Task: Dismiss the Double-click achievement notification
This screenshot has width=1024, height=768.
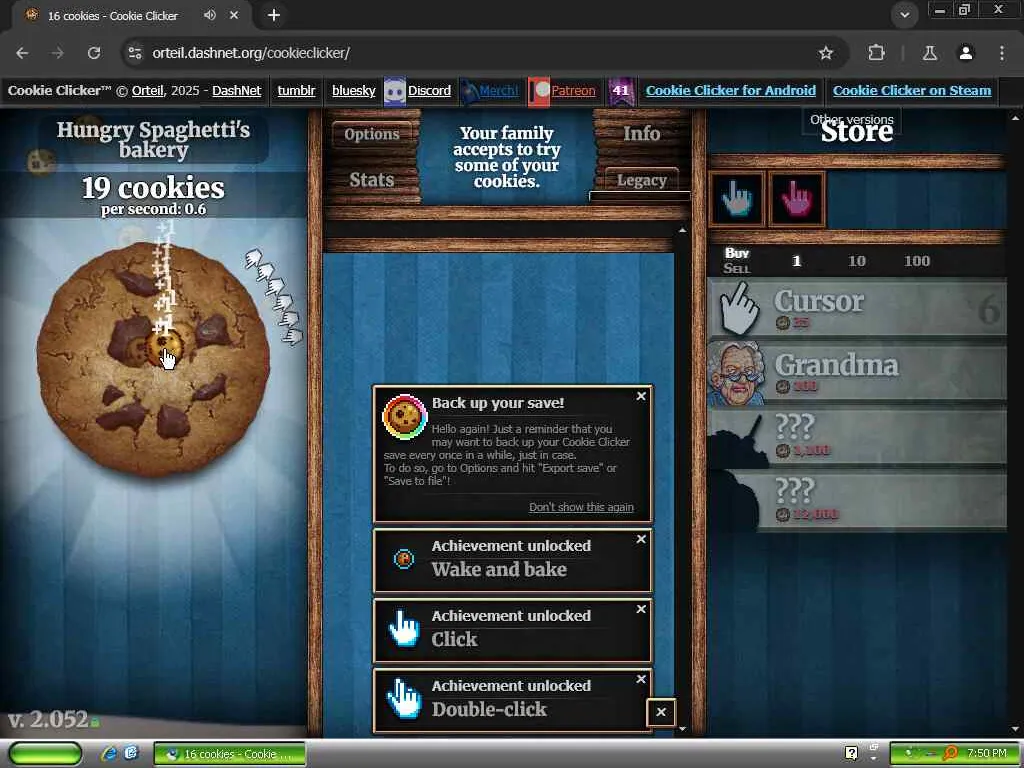Action: (641, 679)
